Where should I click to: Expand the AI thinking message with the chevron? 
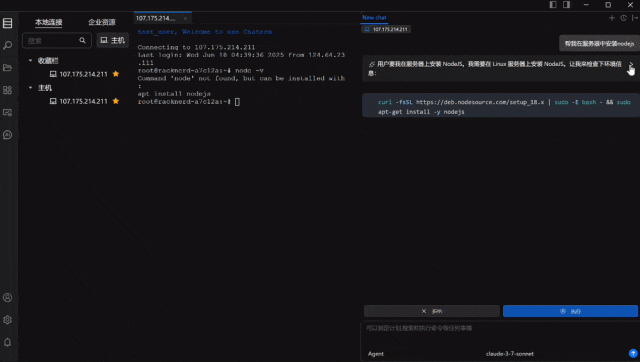click(631, 65)
